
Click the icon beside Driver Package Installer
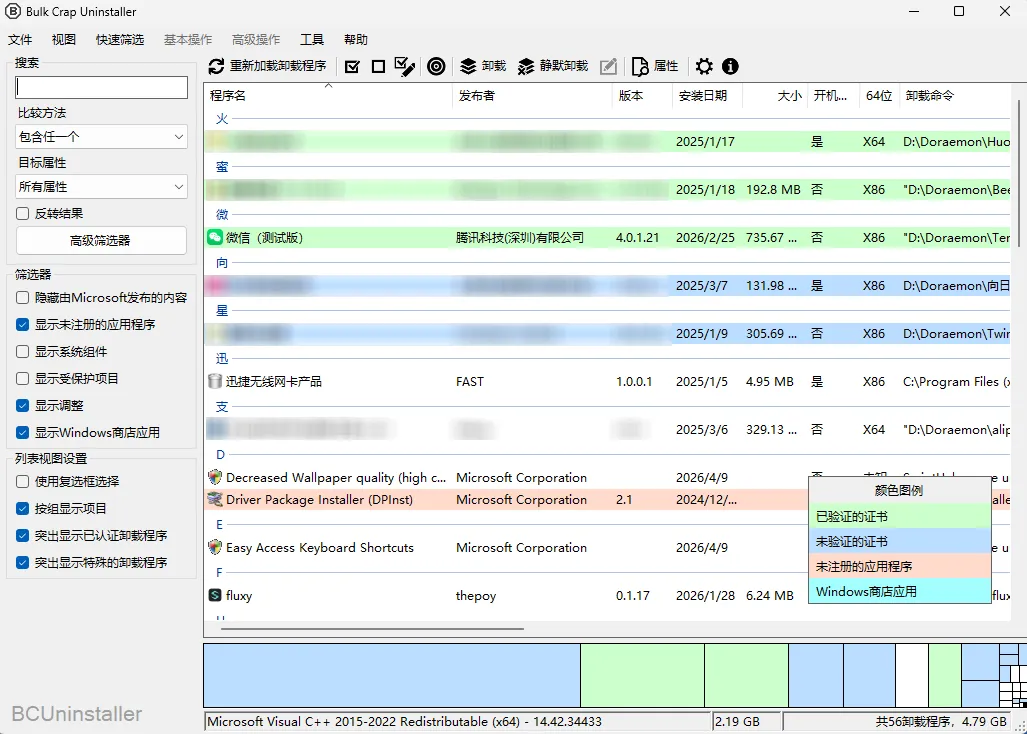(215, 500)
